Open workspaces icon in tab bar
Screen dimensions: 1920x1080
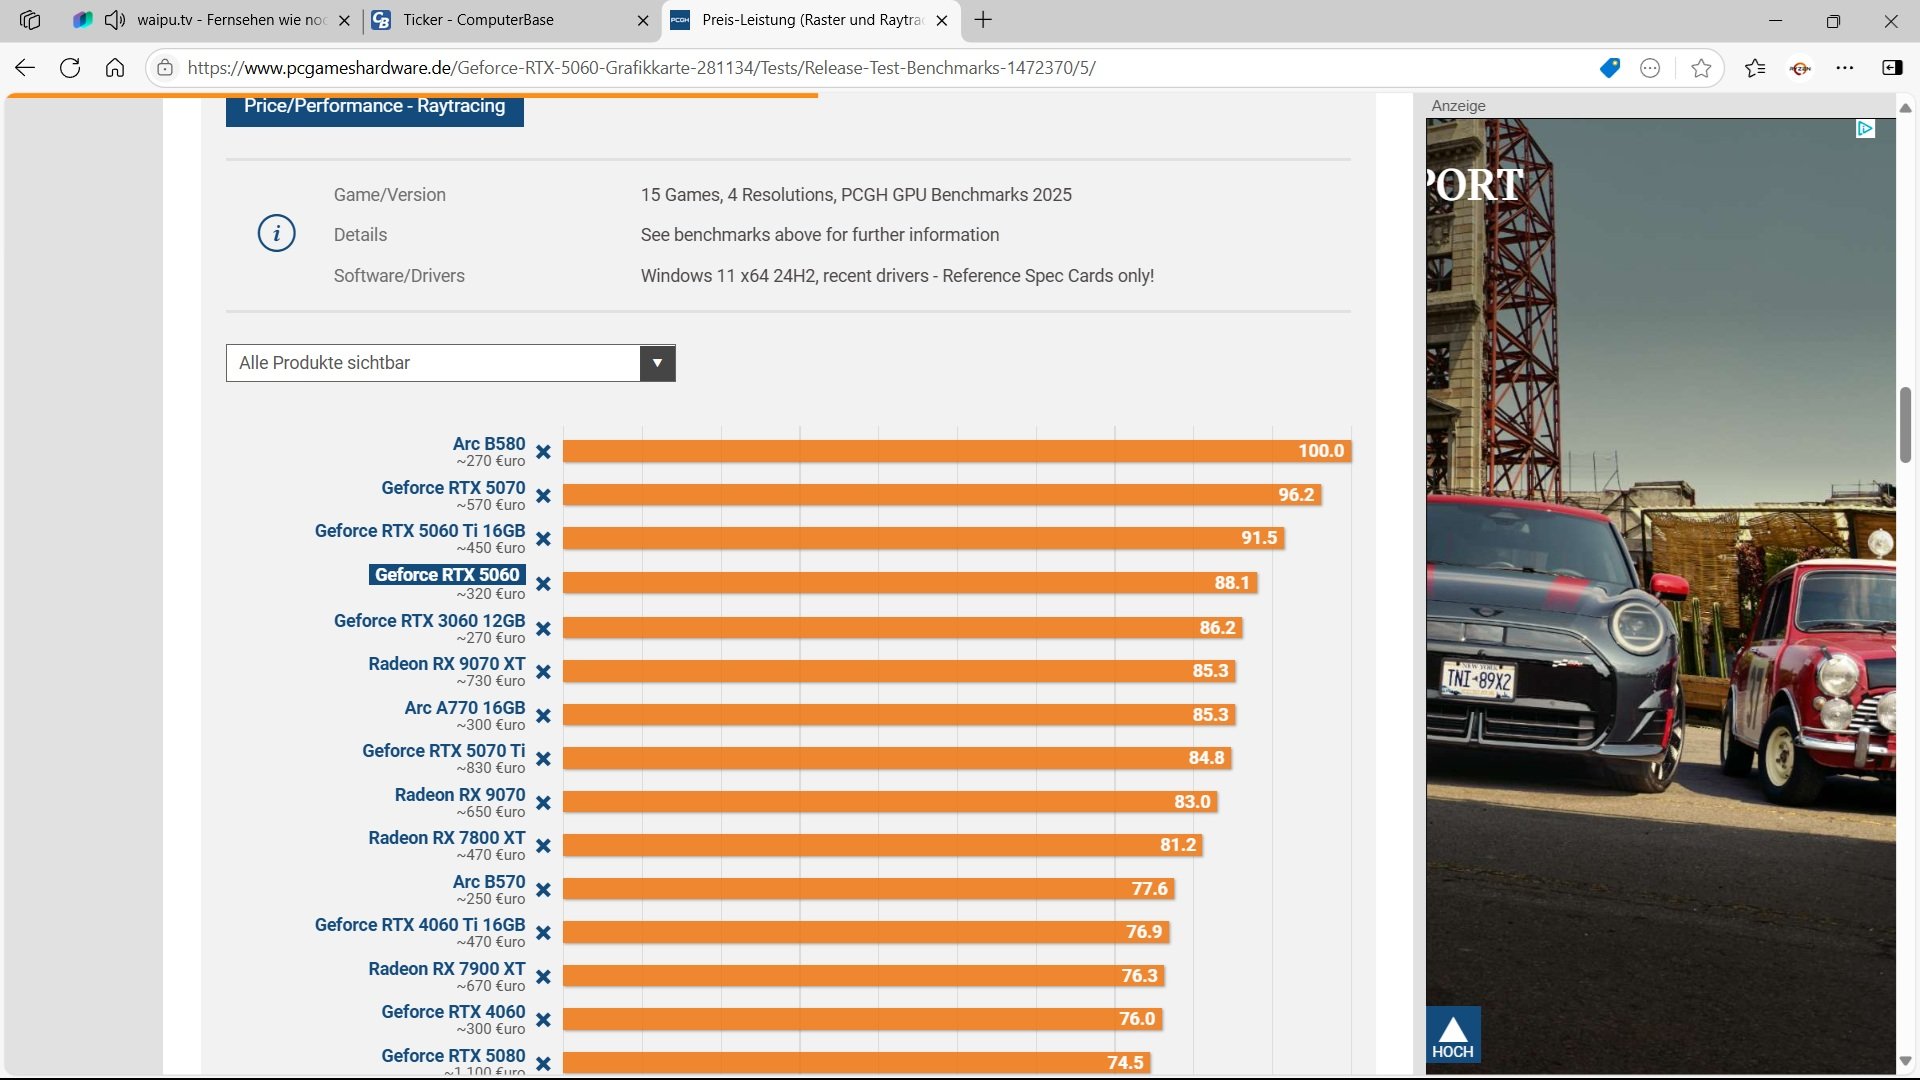[x=30, y=20]
